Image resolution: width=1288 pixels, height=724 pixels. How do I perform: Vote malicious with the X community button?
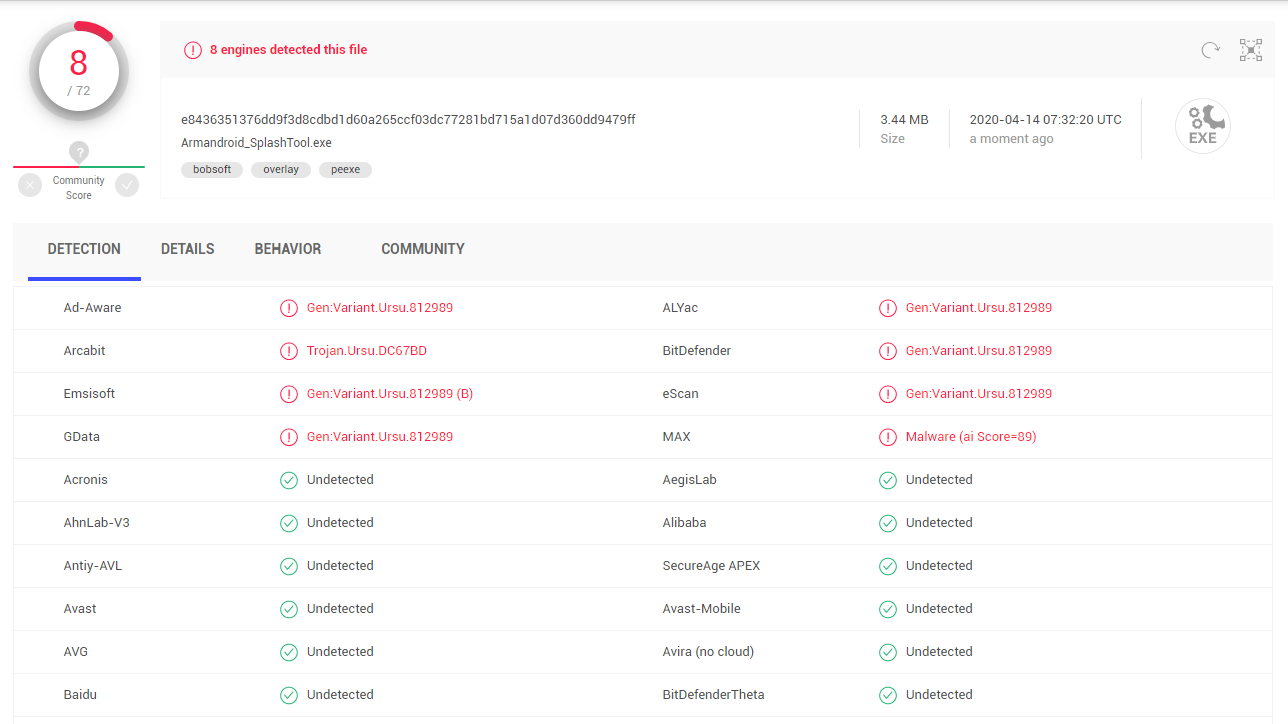(x=30, y=185)
